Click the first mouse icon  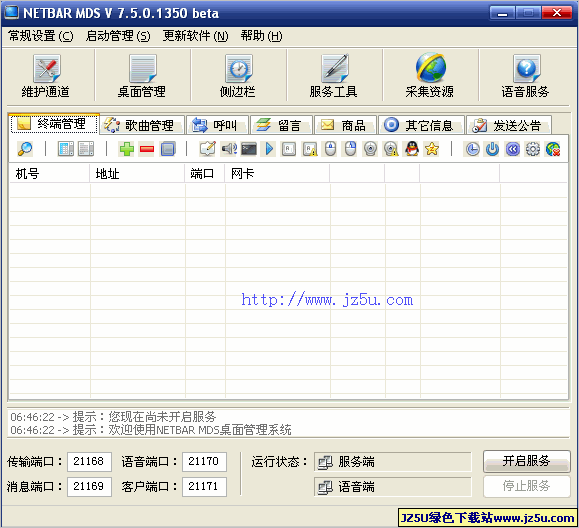pos(330,149)
